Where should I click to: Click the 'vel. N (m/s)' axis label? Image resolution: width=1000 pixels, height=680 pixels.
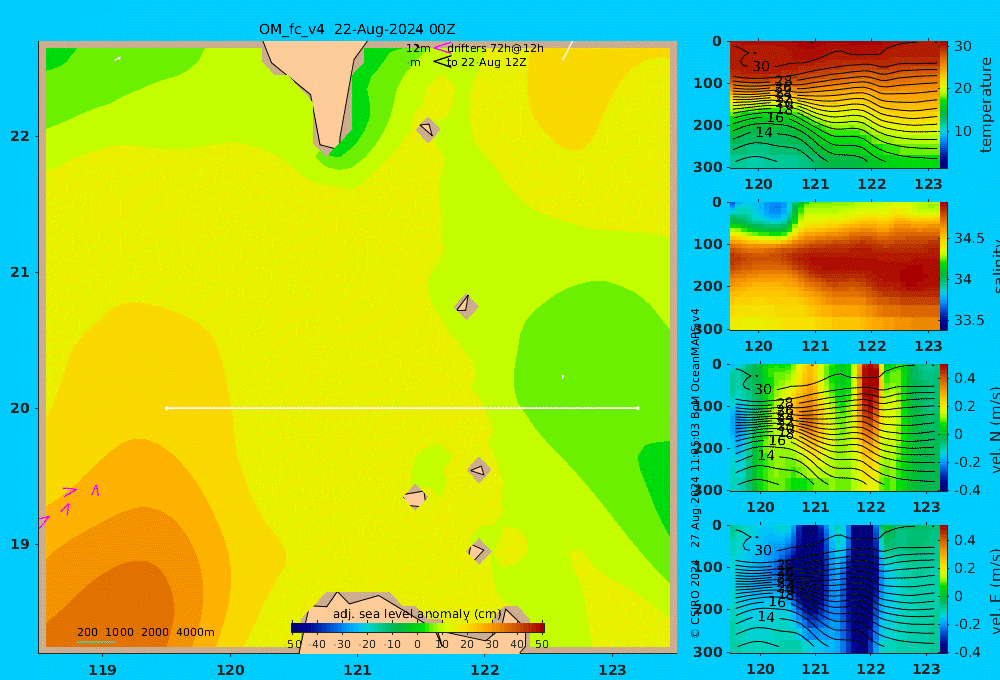coord(996,429)
